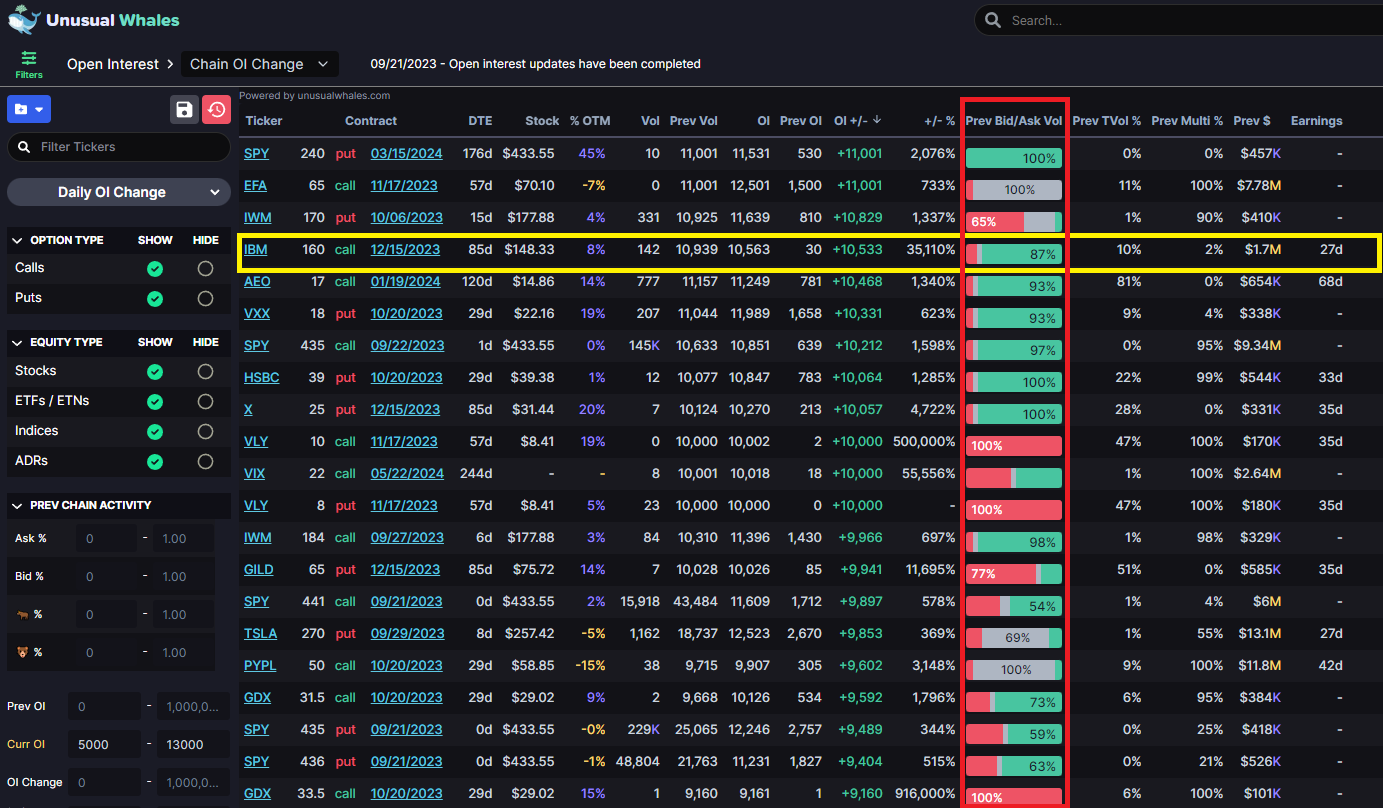
Task: Click OI Change minimum input
Action: point(104,782)
